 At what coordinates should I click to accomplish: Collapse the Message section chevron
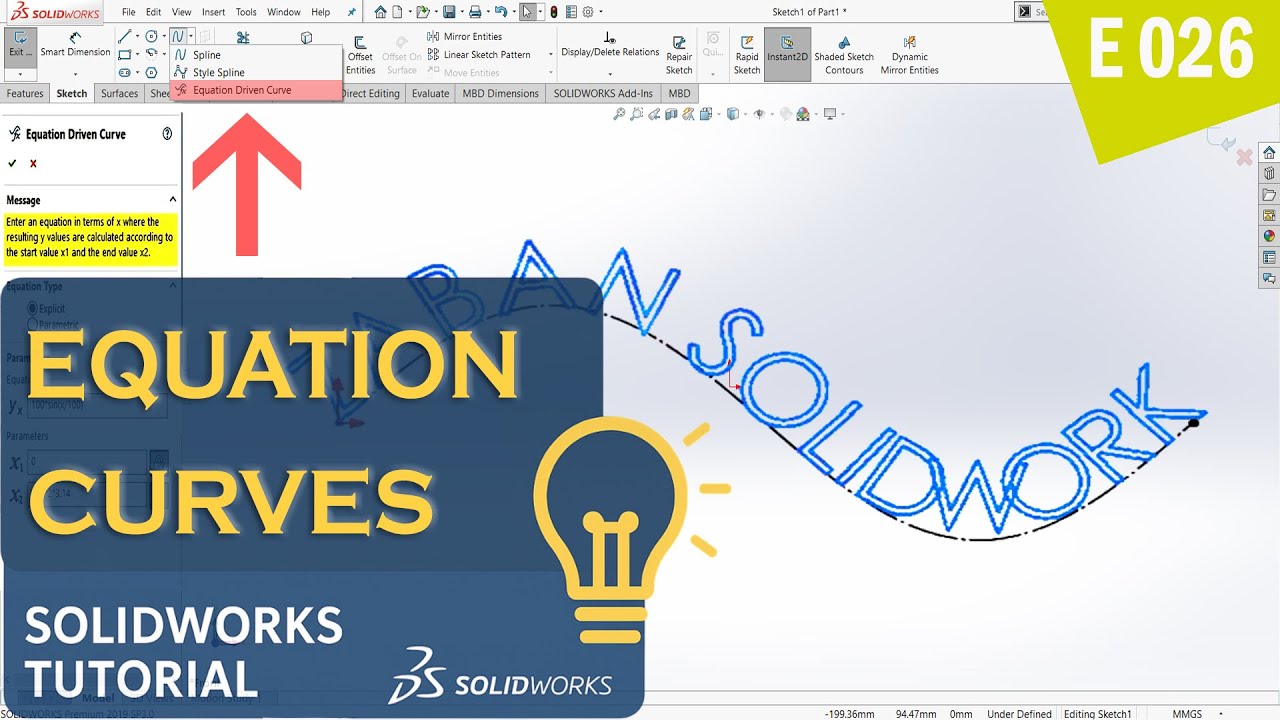[x=172, y=200]
